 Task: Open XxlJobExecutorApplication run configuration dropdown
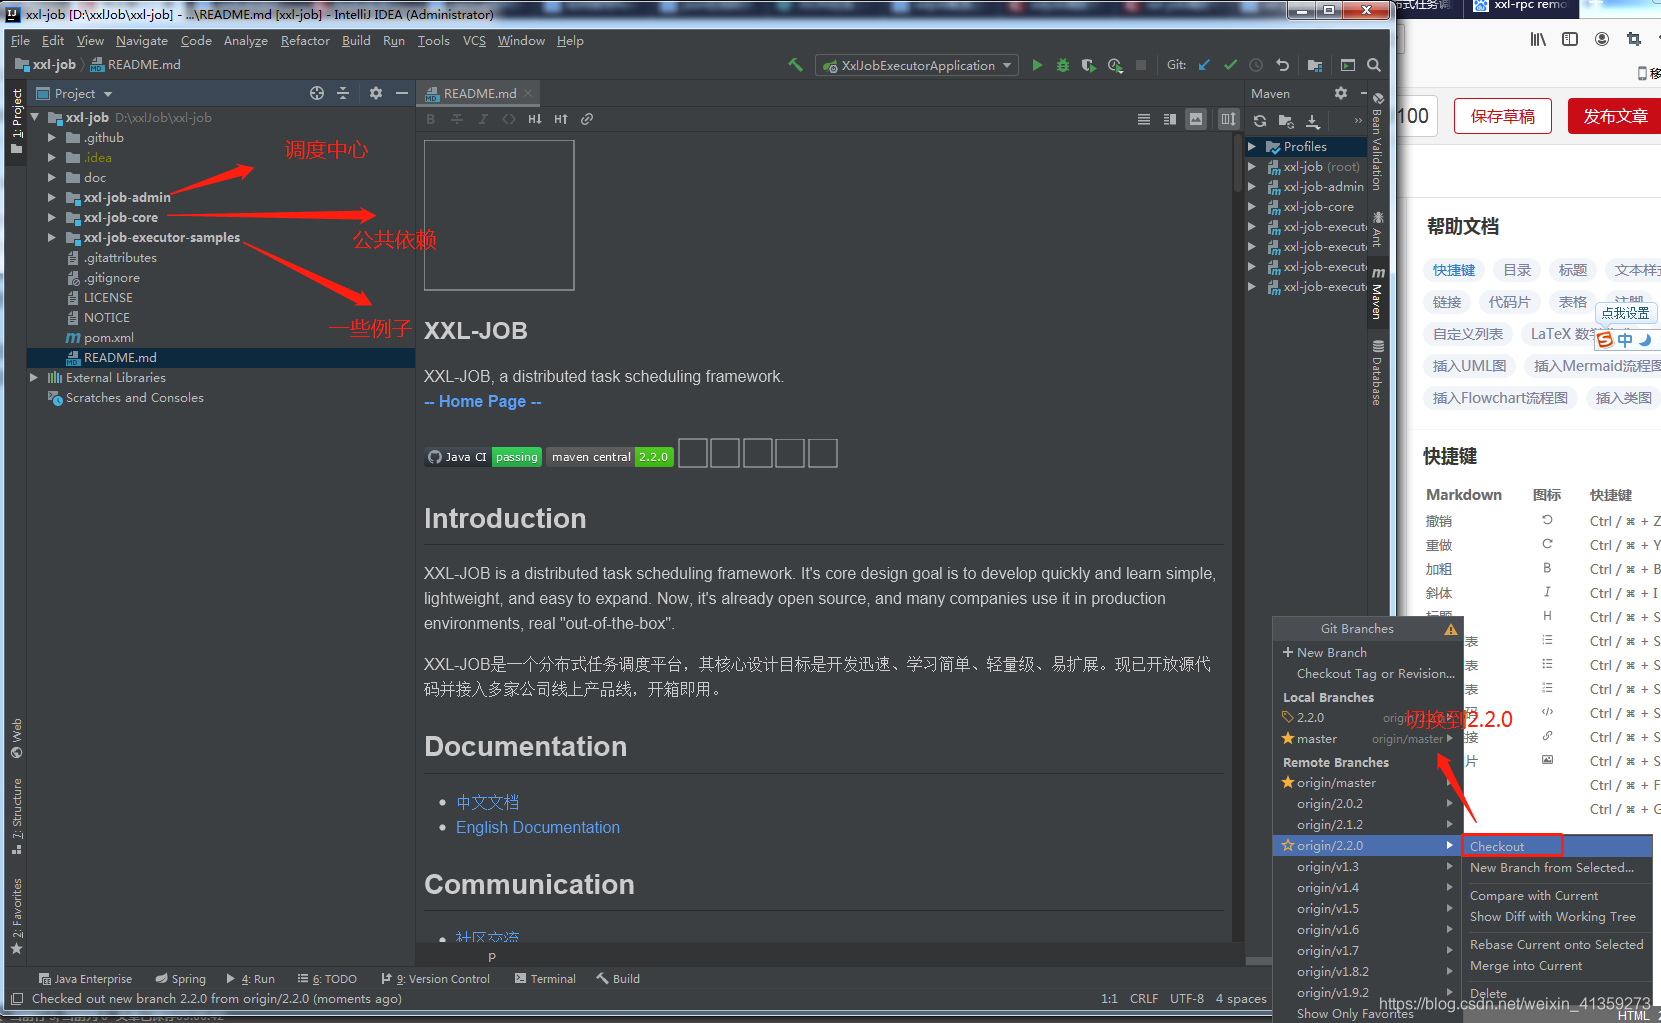pyautogui.click(x=917, y=65)
